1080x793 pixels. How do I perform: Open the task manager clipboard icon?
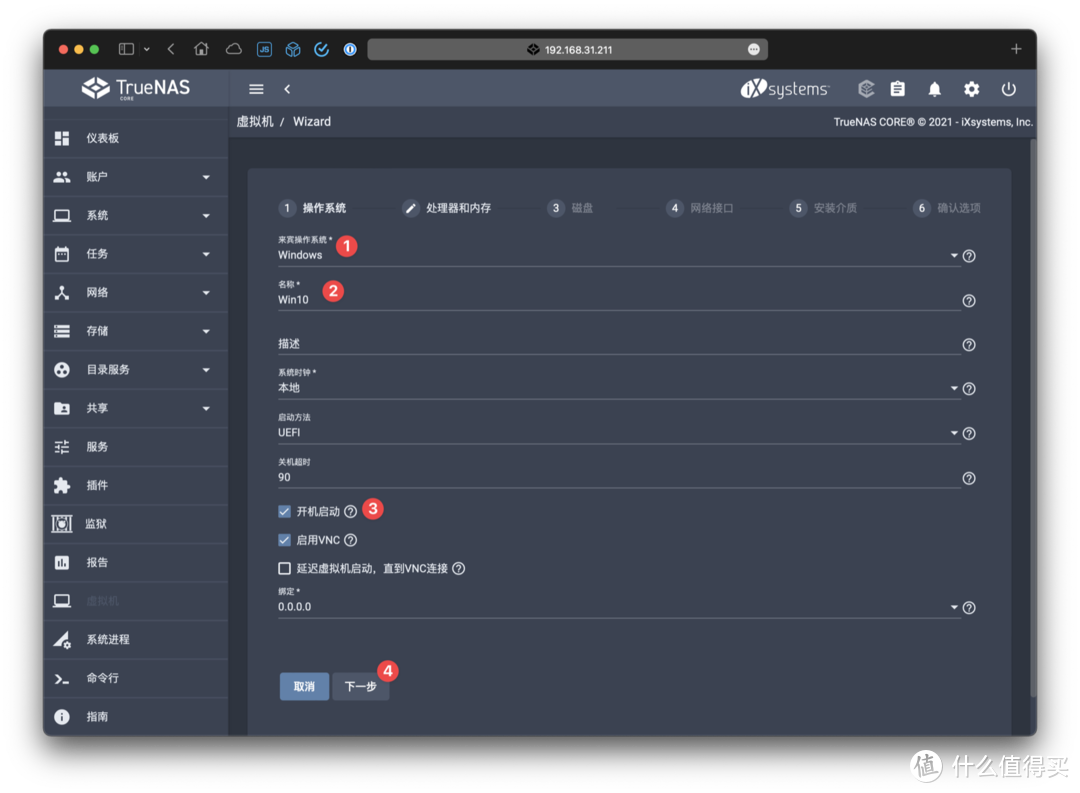897,89
